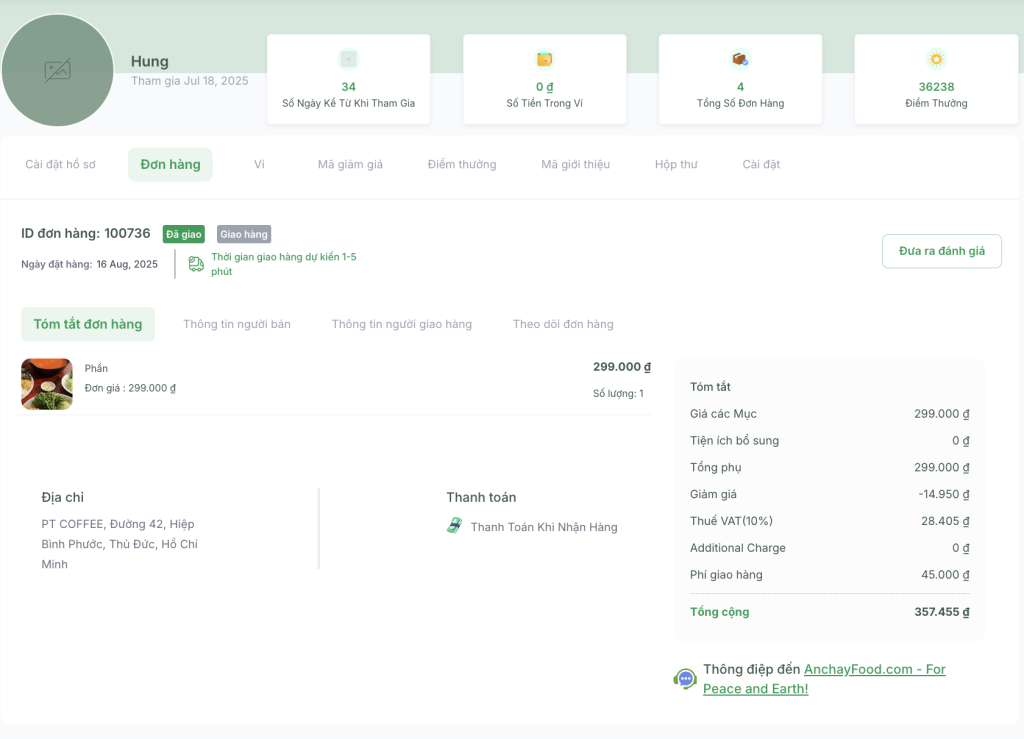
Task: Click the chat support headset icon
Action: (685, 679)
